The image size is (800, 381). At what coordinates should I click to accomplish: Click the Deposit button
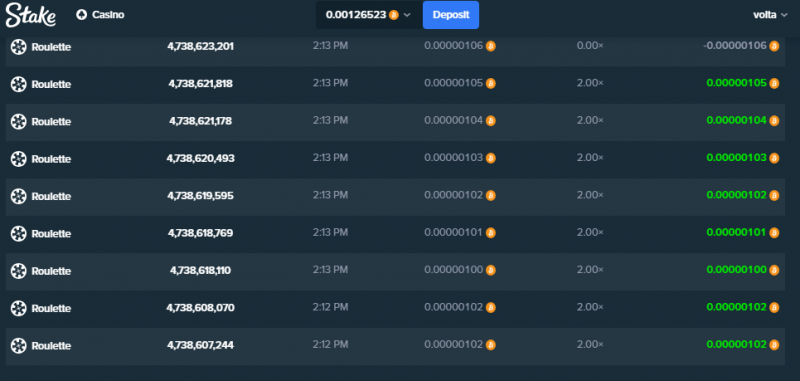[x=451, y=15]
